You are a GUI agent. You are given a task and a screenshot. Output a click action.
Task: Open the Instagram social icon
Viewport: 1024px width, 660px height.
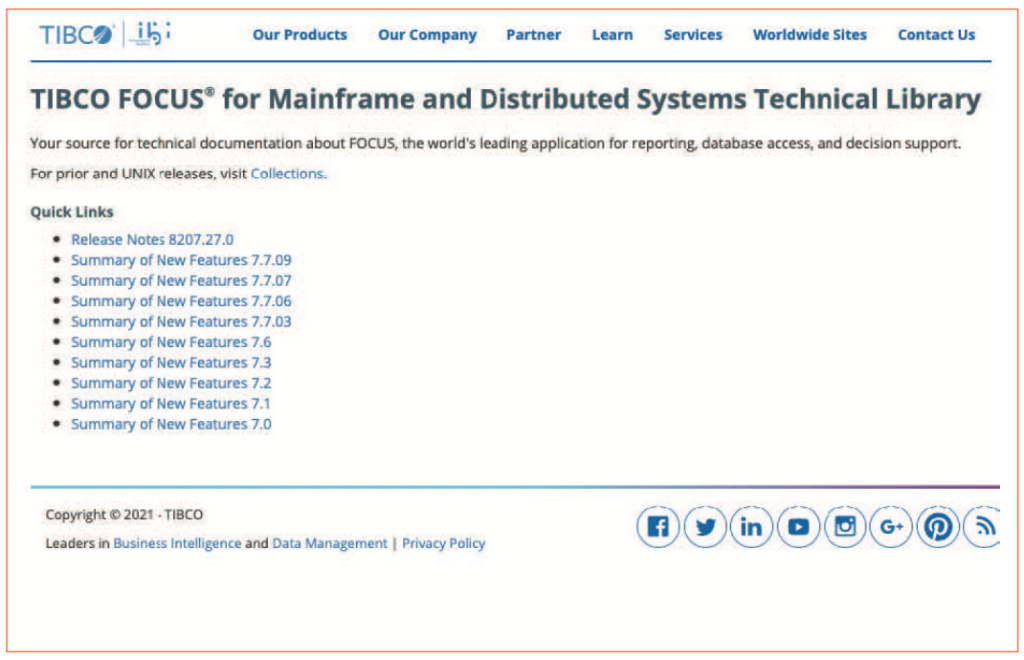(845, 527)
